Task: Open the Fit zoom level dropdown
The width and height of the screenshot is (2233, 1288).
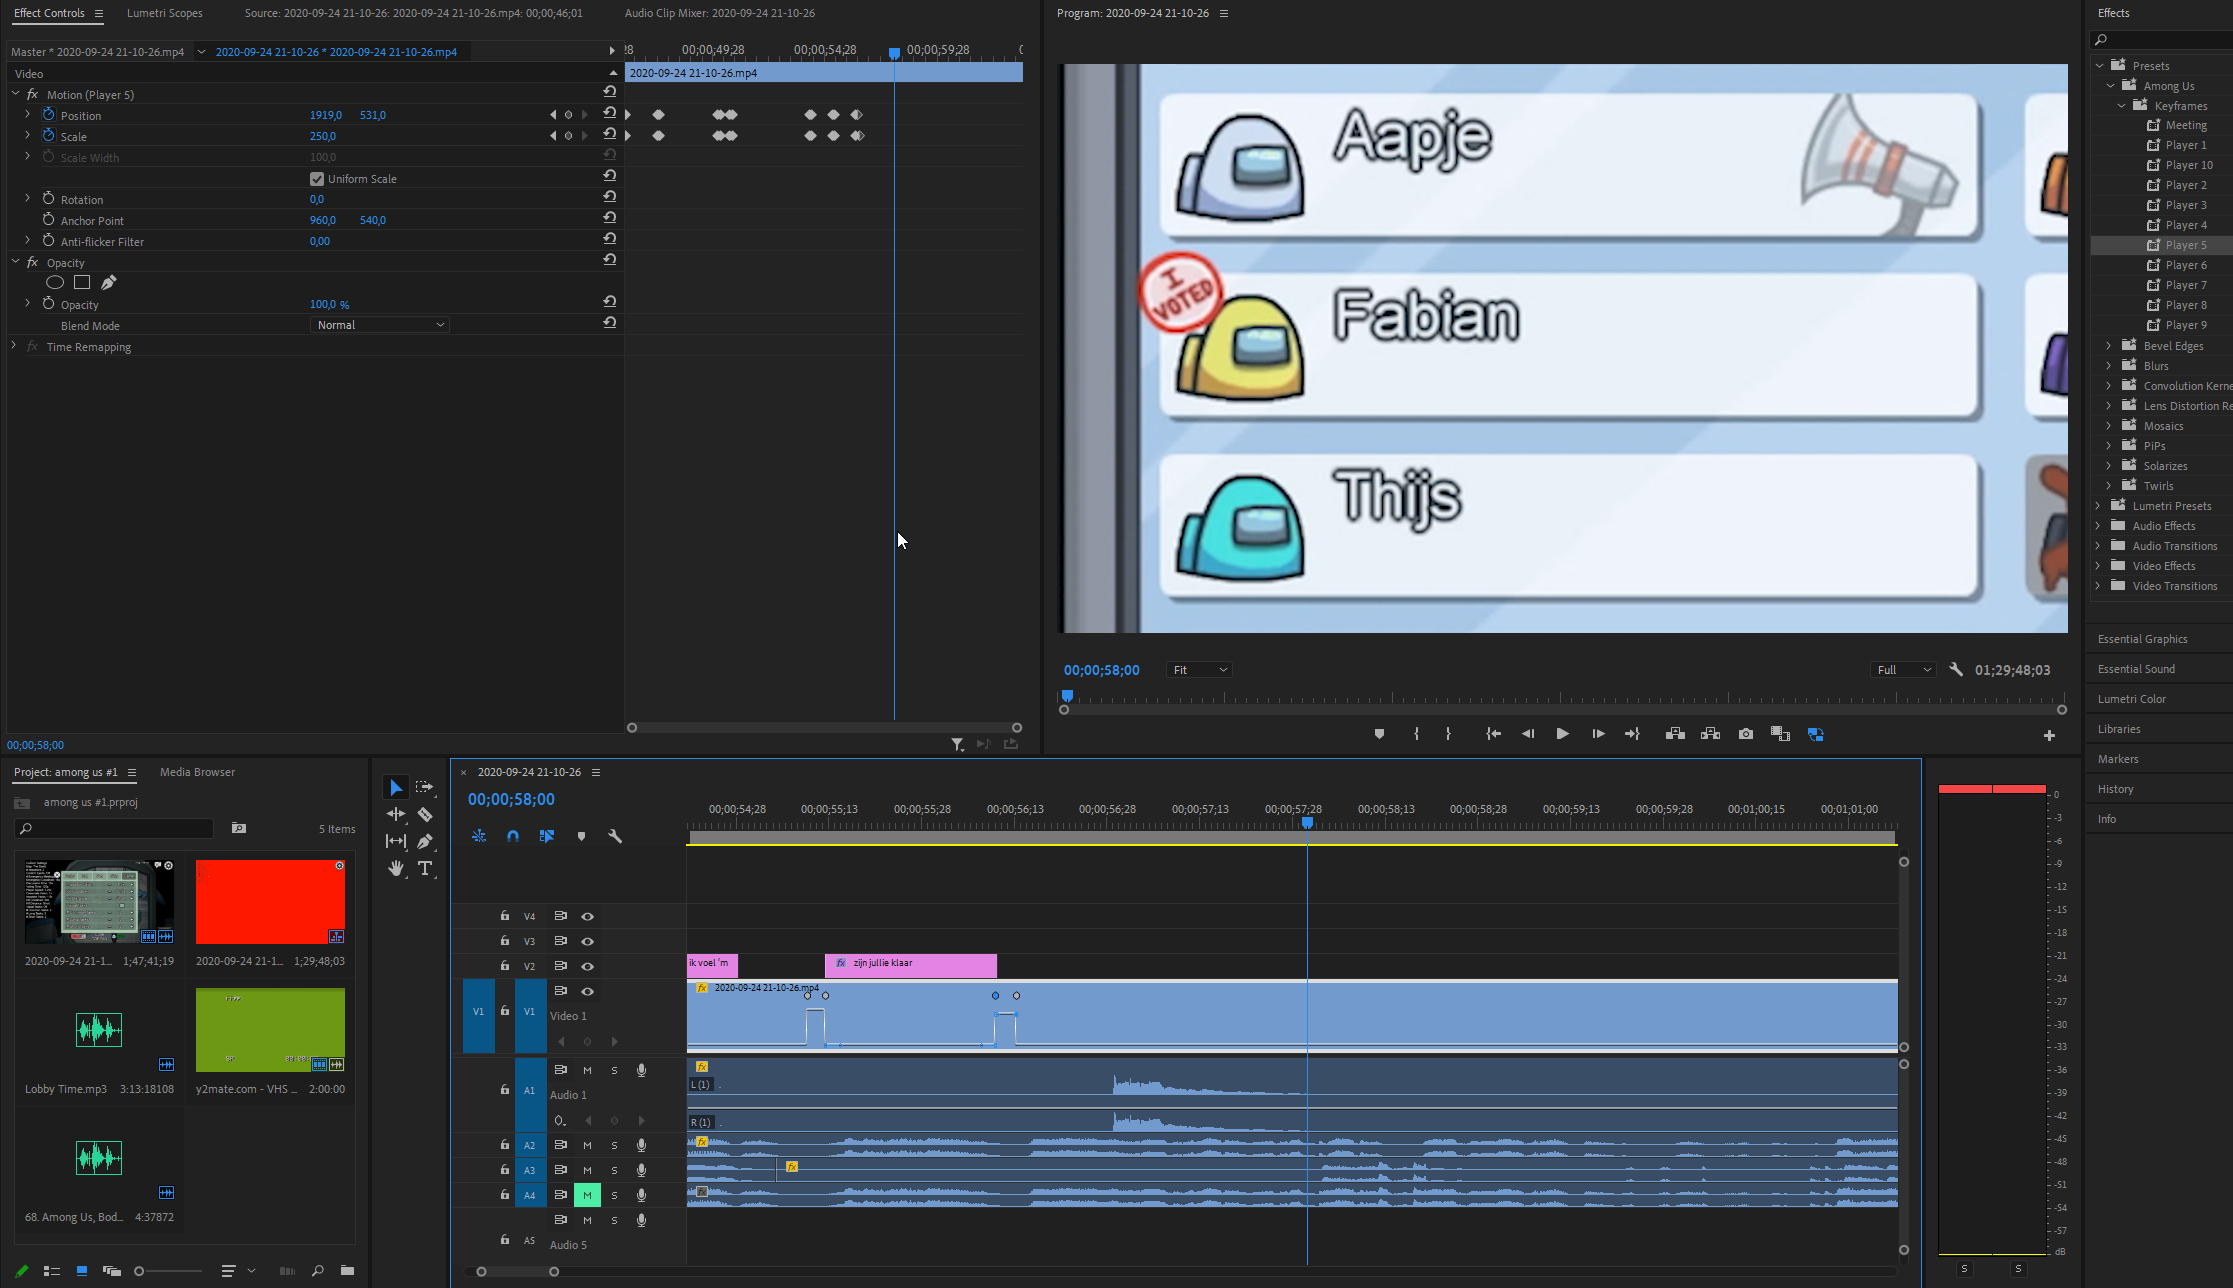Action: click(1198, 670)
